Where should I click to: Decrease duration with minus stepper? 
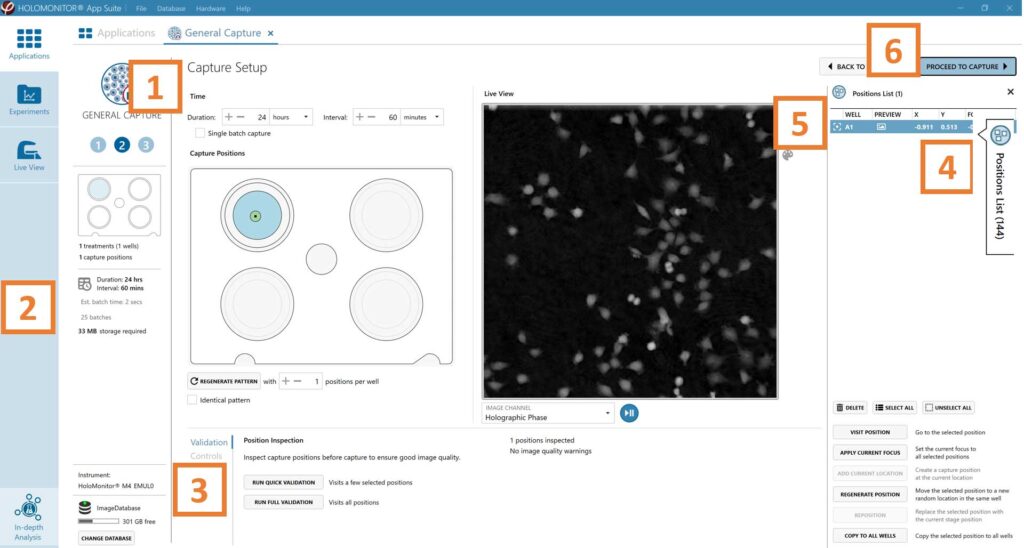(x=240, y=117)
